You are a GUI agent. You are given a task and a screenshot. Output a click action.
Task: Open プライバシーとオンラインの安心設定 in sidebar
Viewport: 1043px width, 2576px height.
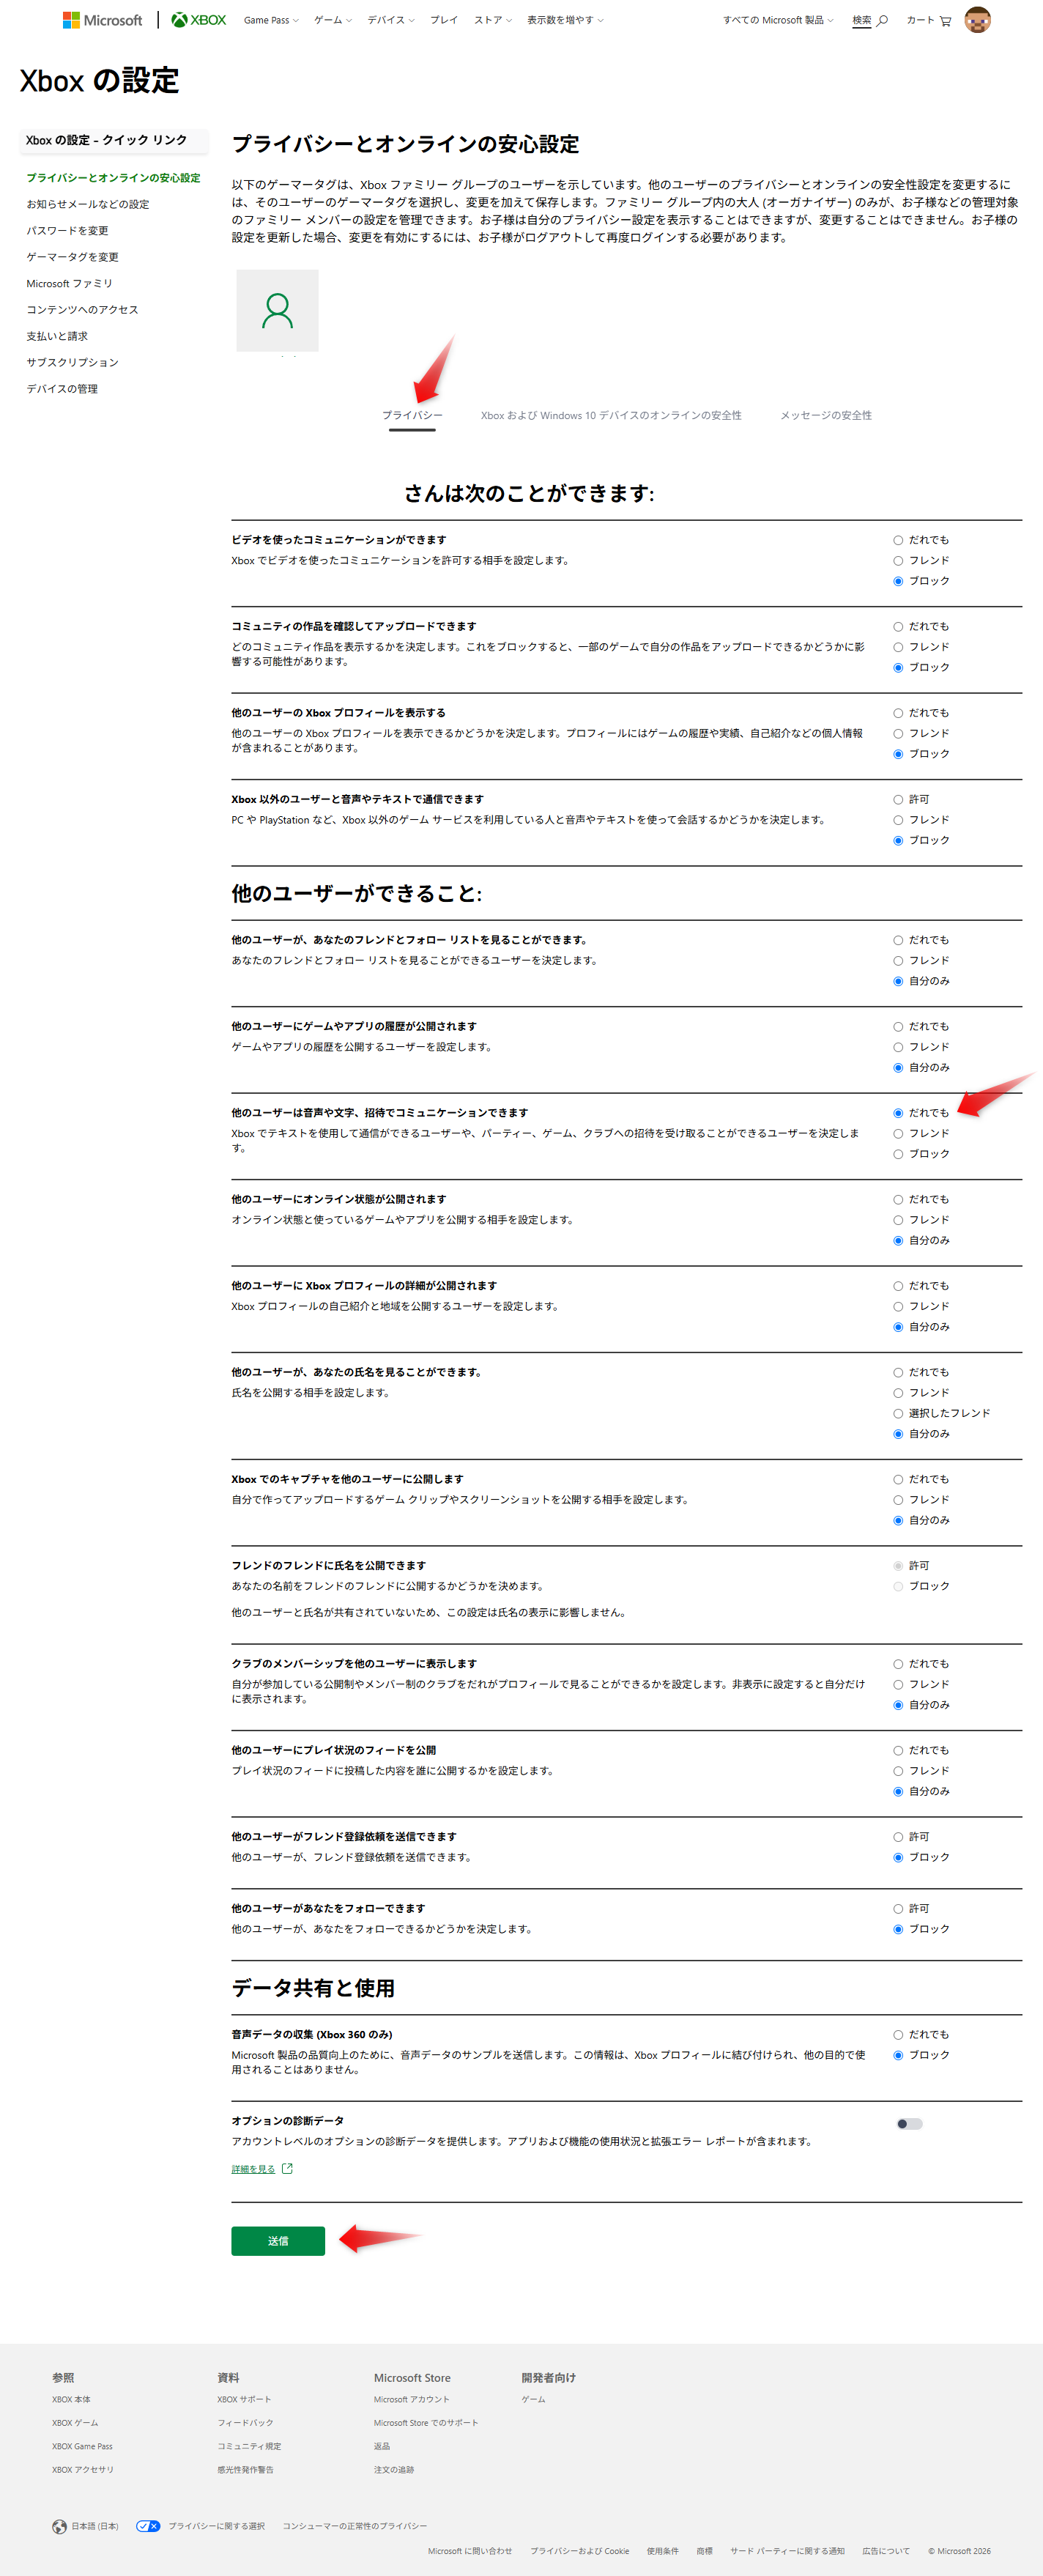pyautogui.click(x=113, y=178)
